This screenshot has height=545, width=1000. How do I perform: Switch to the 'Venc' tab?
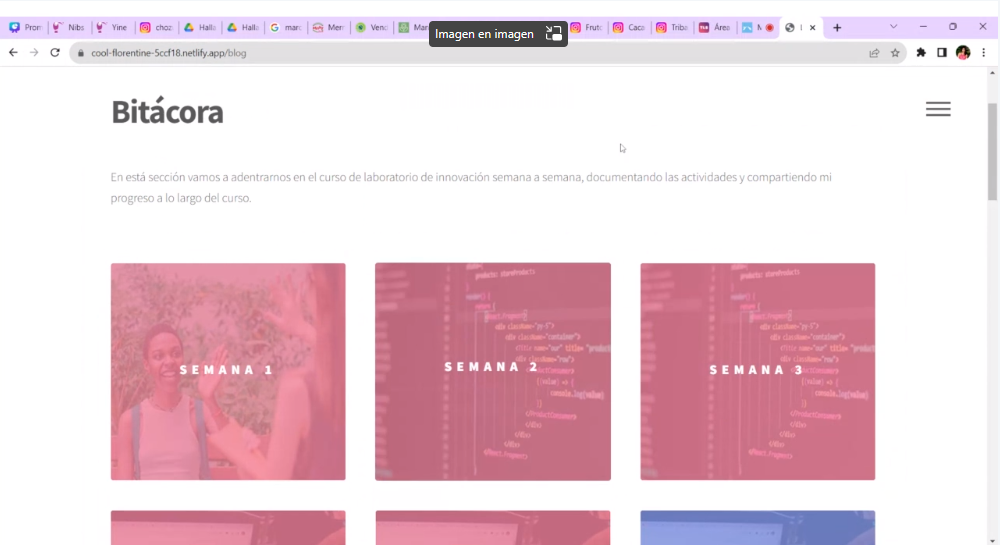(x=372, y=27)
